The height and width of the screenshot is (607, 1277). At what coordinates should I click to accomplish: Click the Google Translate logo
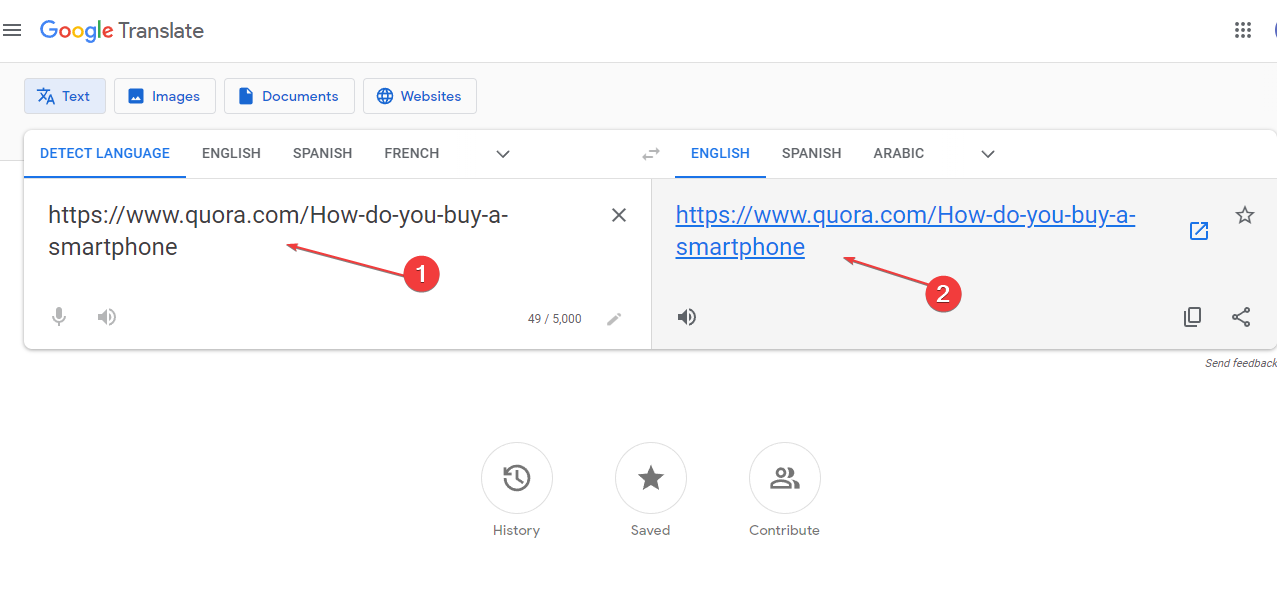coord(122,31)
